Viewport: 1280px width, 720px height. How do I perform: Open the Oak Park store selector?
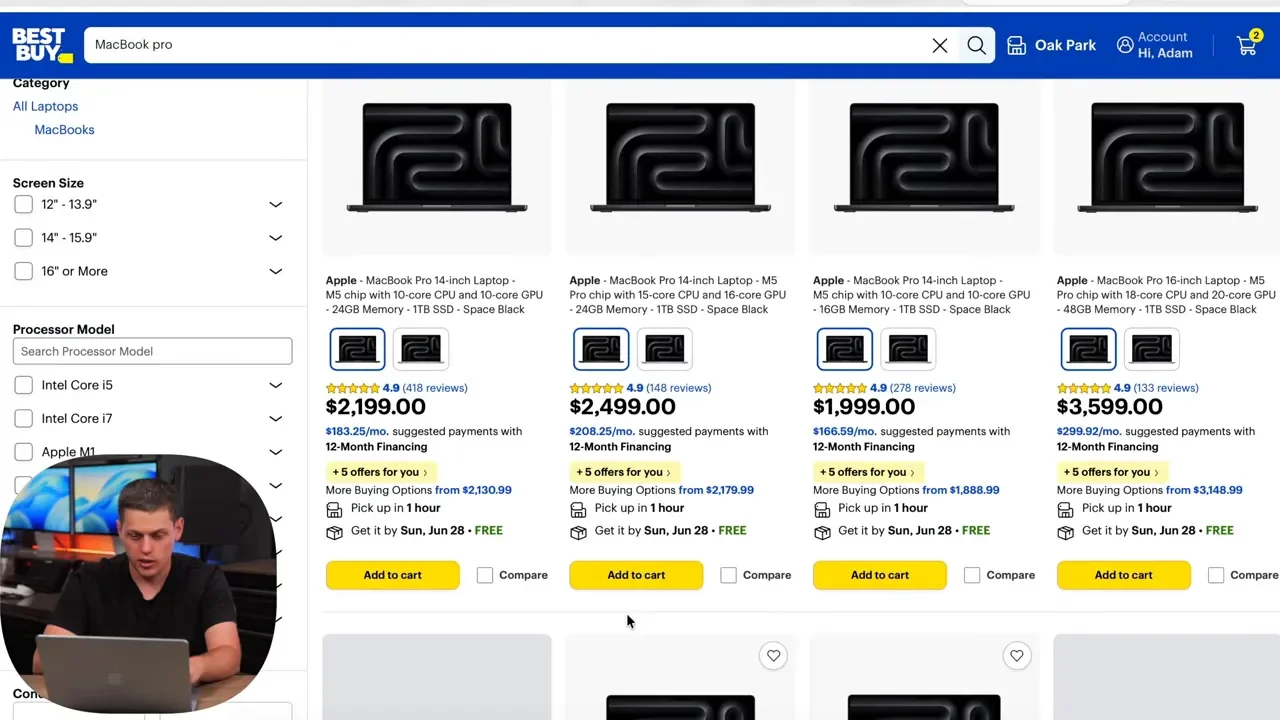[1051, 45]
